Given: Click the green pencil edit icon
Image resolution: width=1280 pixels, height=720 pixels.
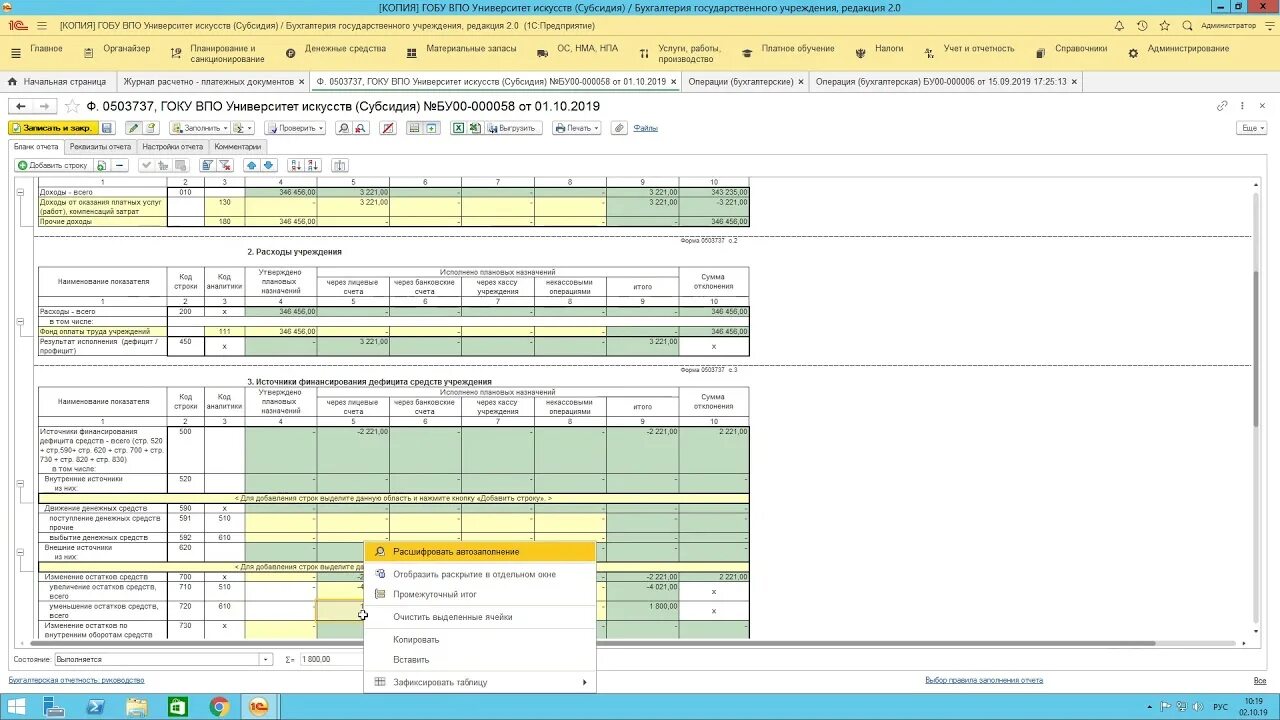Looking at the screenshot, I should coord(133,128).
